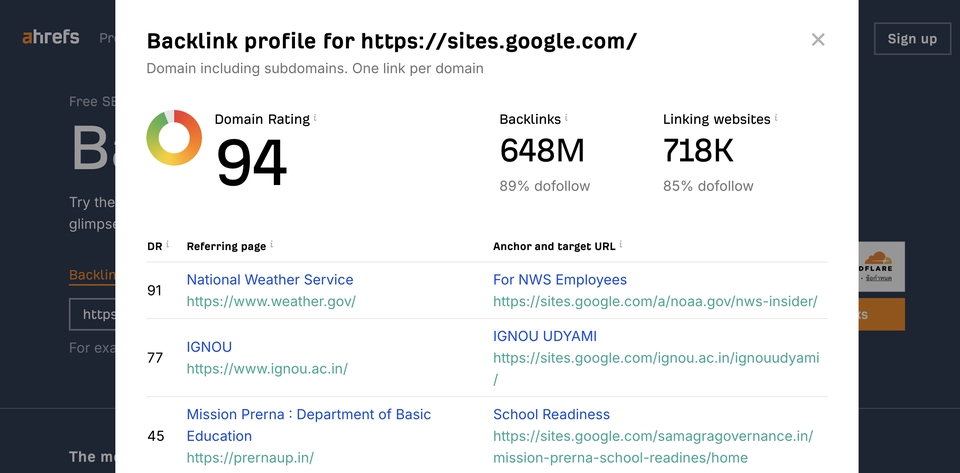This screenshot has height=473, width=960.
Task: Click the Referring page info icon
Action: [x=272, y=245]
